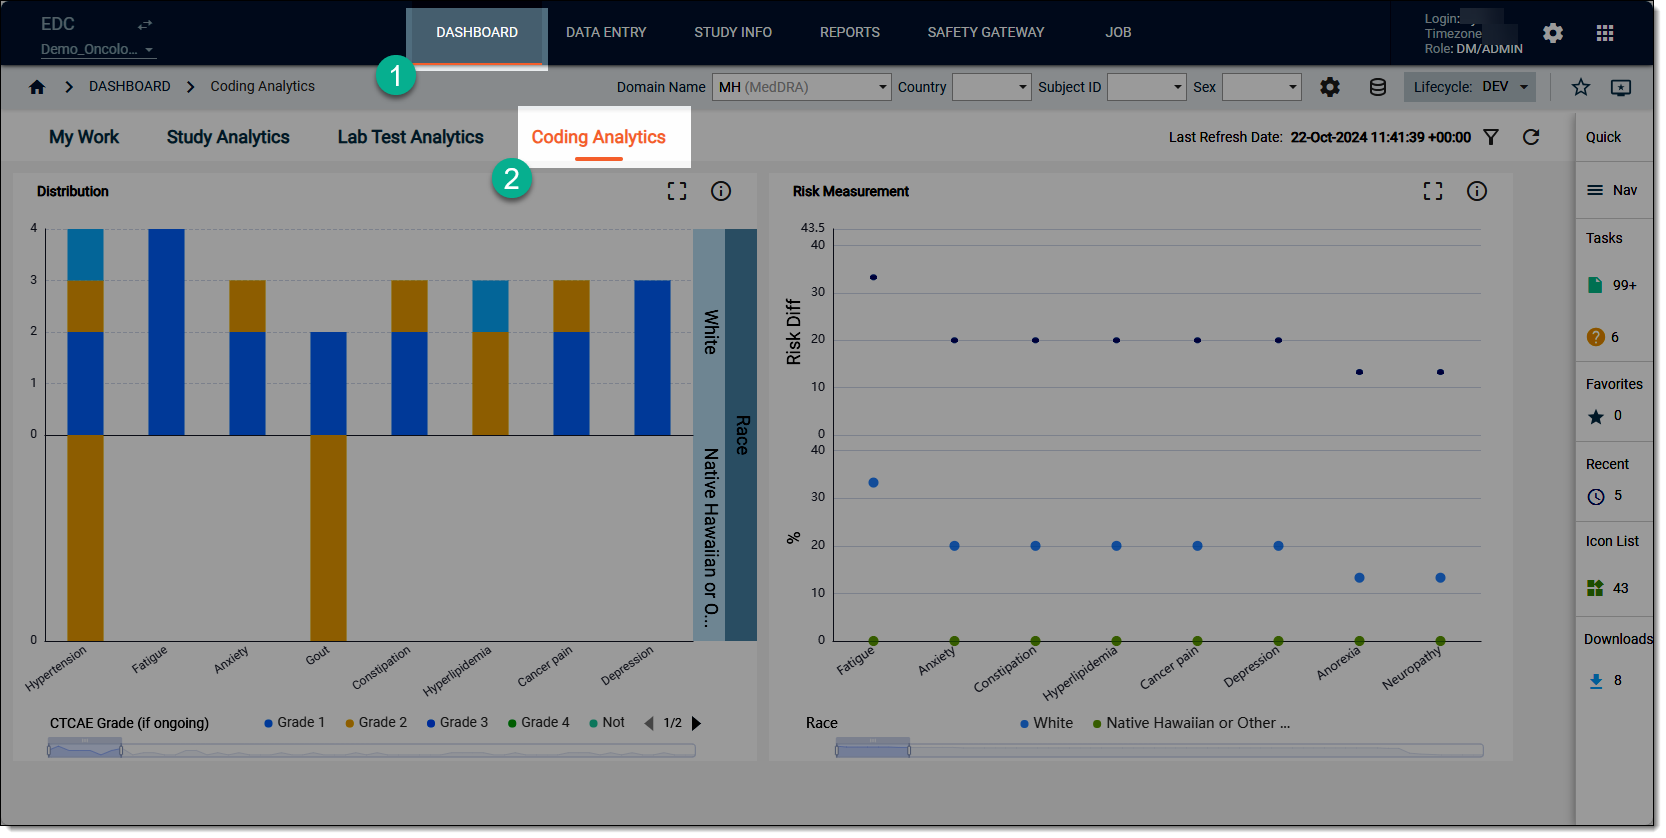Open Domain Name dropdown MH (MedDRA)
The width and height of the screenshot is (1666, 838).
[x=801, y=87]
